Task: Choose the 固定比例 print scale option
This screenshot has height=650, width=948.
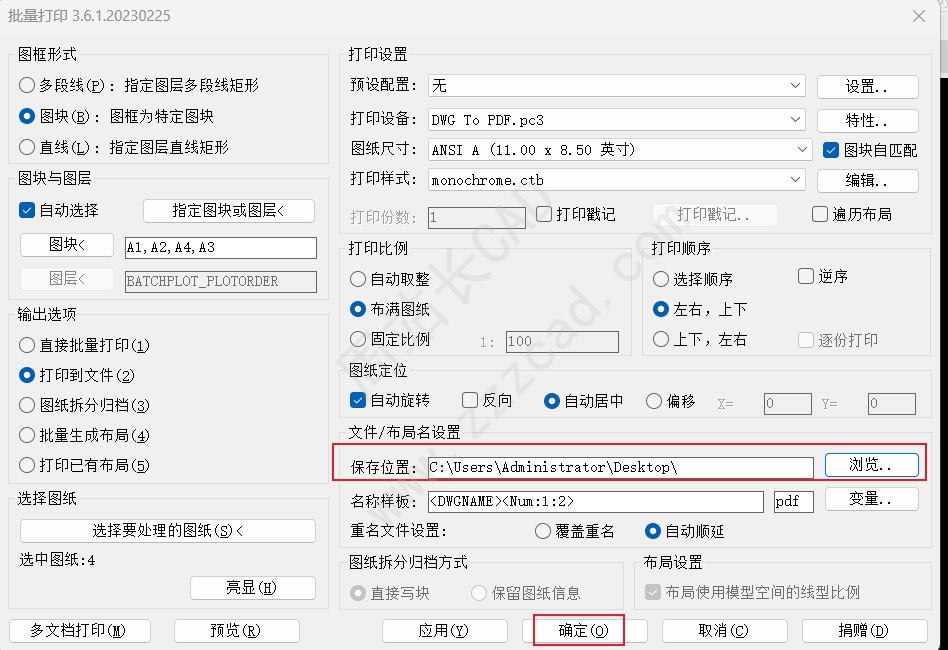Action: click(x=358, y=340)
